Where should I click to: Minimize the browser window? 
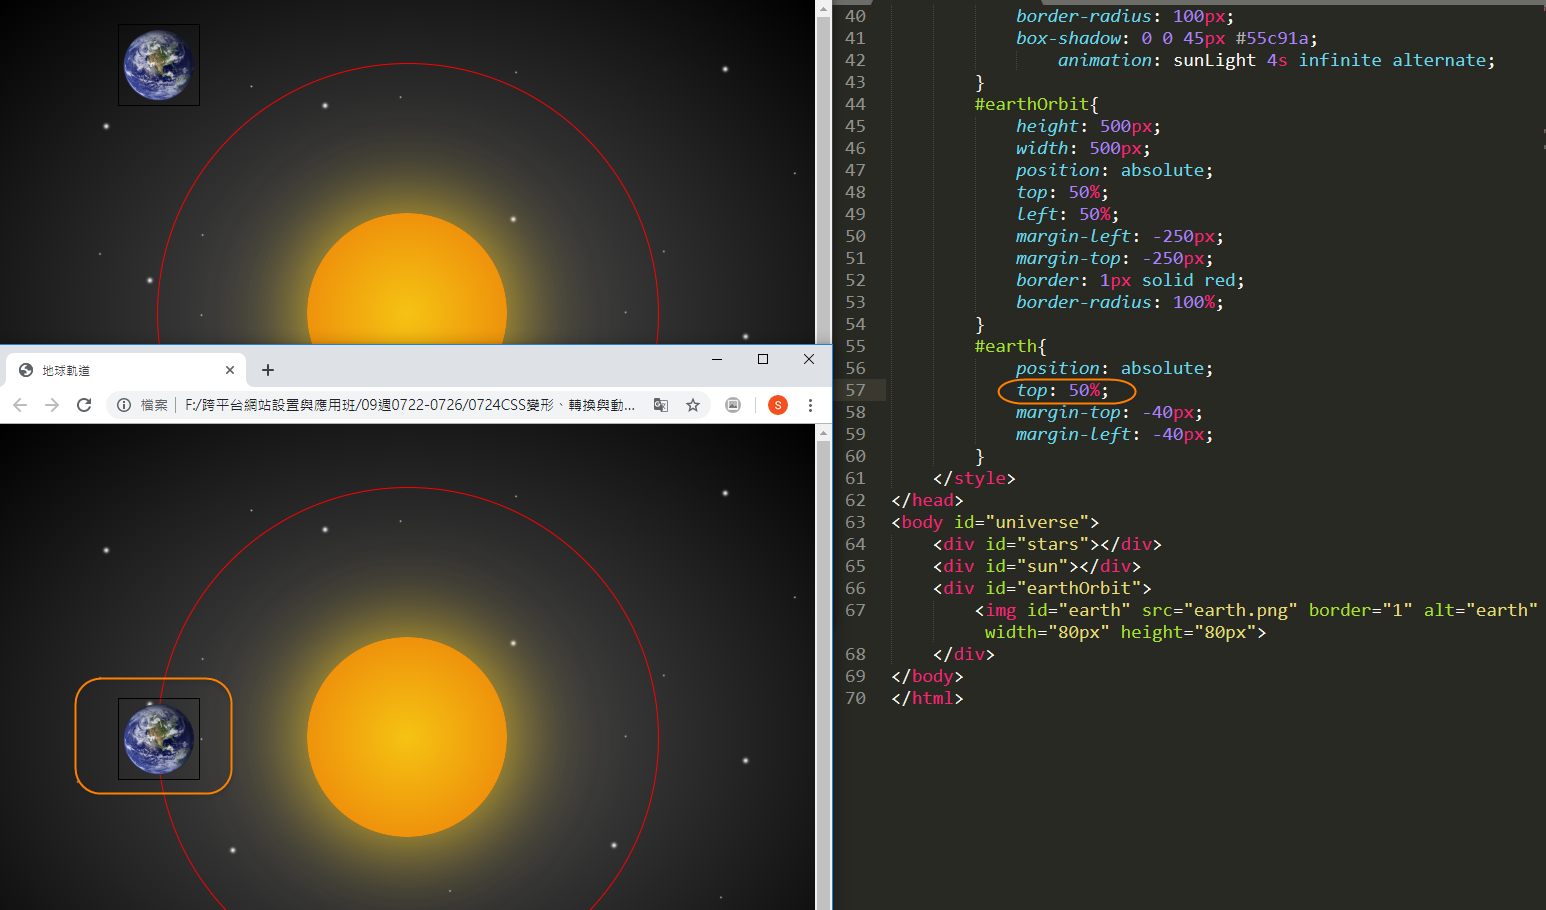tap(717, 359)
